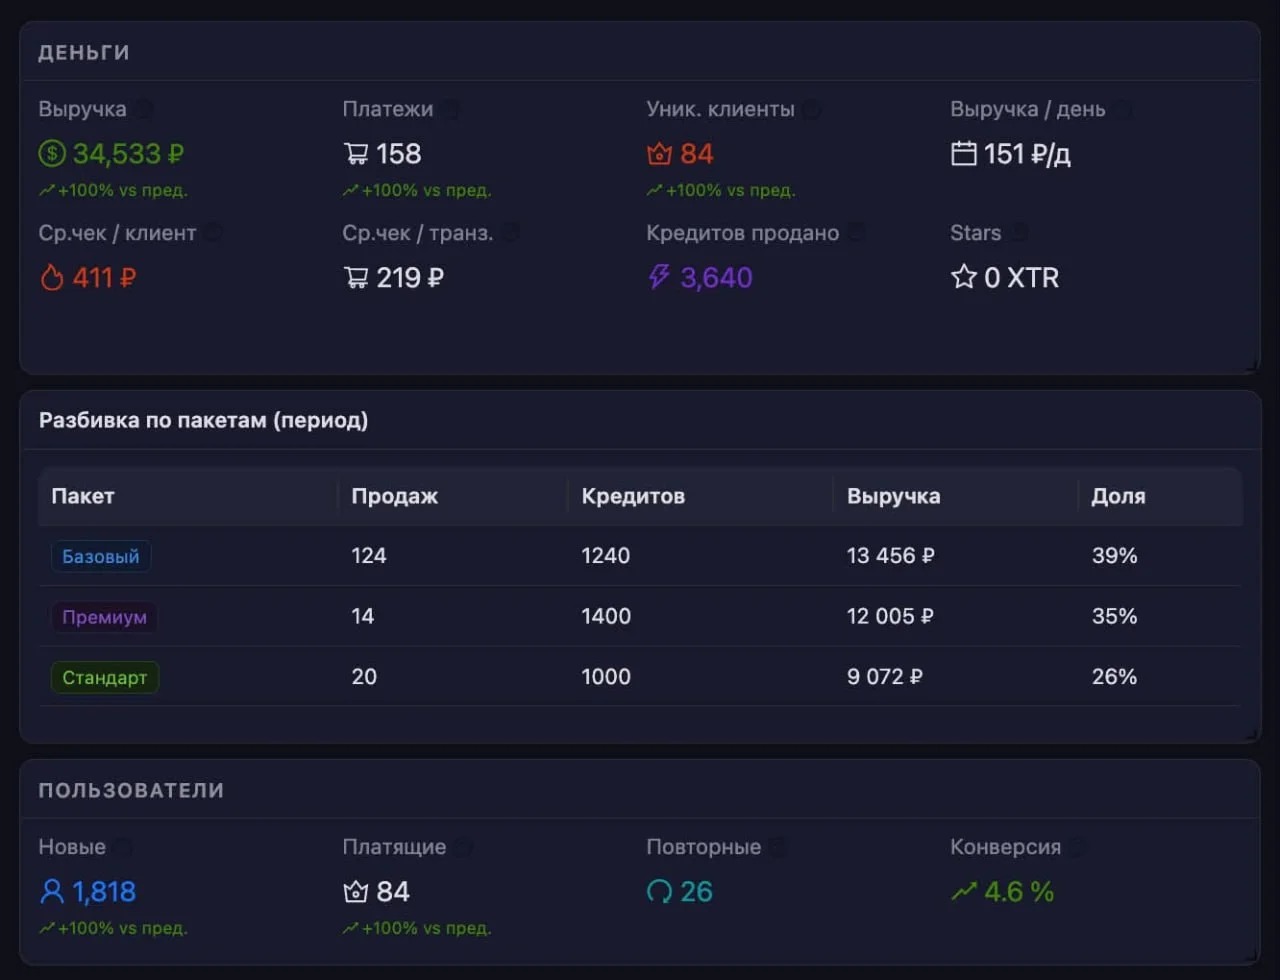
Task: Click the 1400 credits cell
Action: 606,617
